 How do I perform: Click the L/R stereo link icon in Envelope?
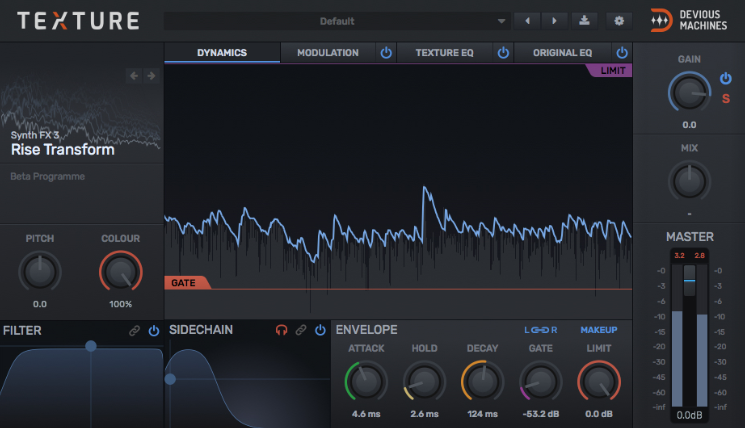click(541, 330)
